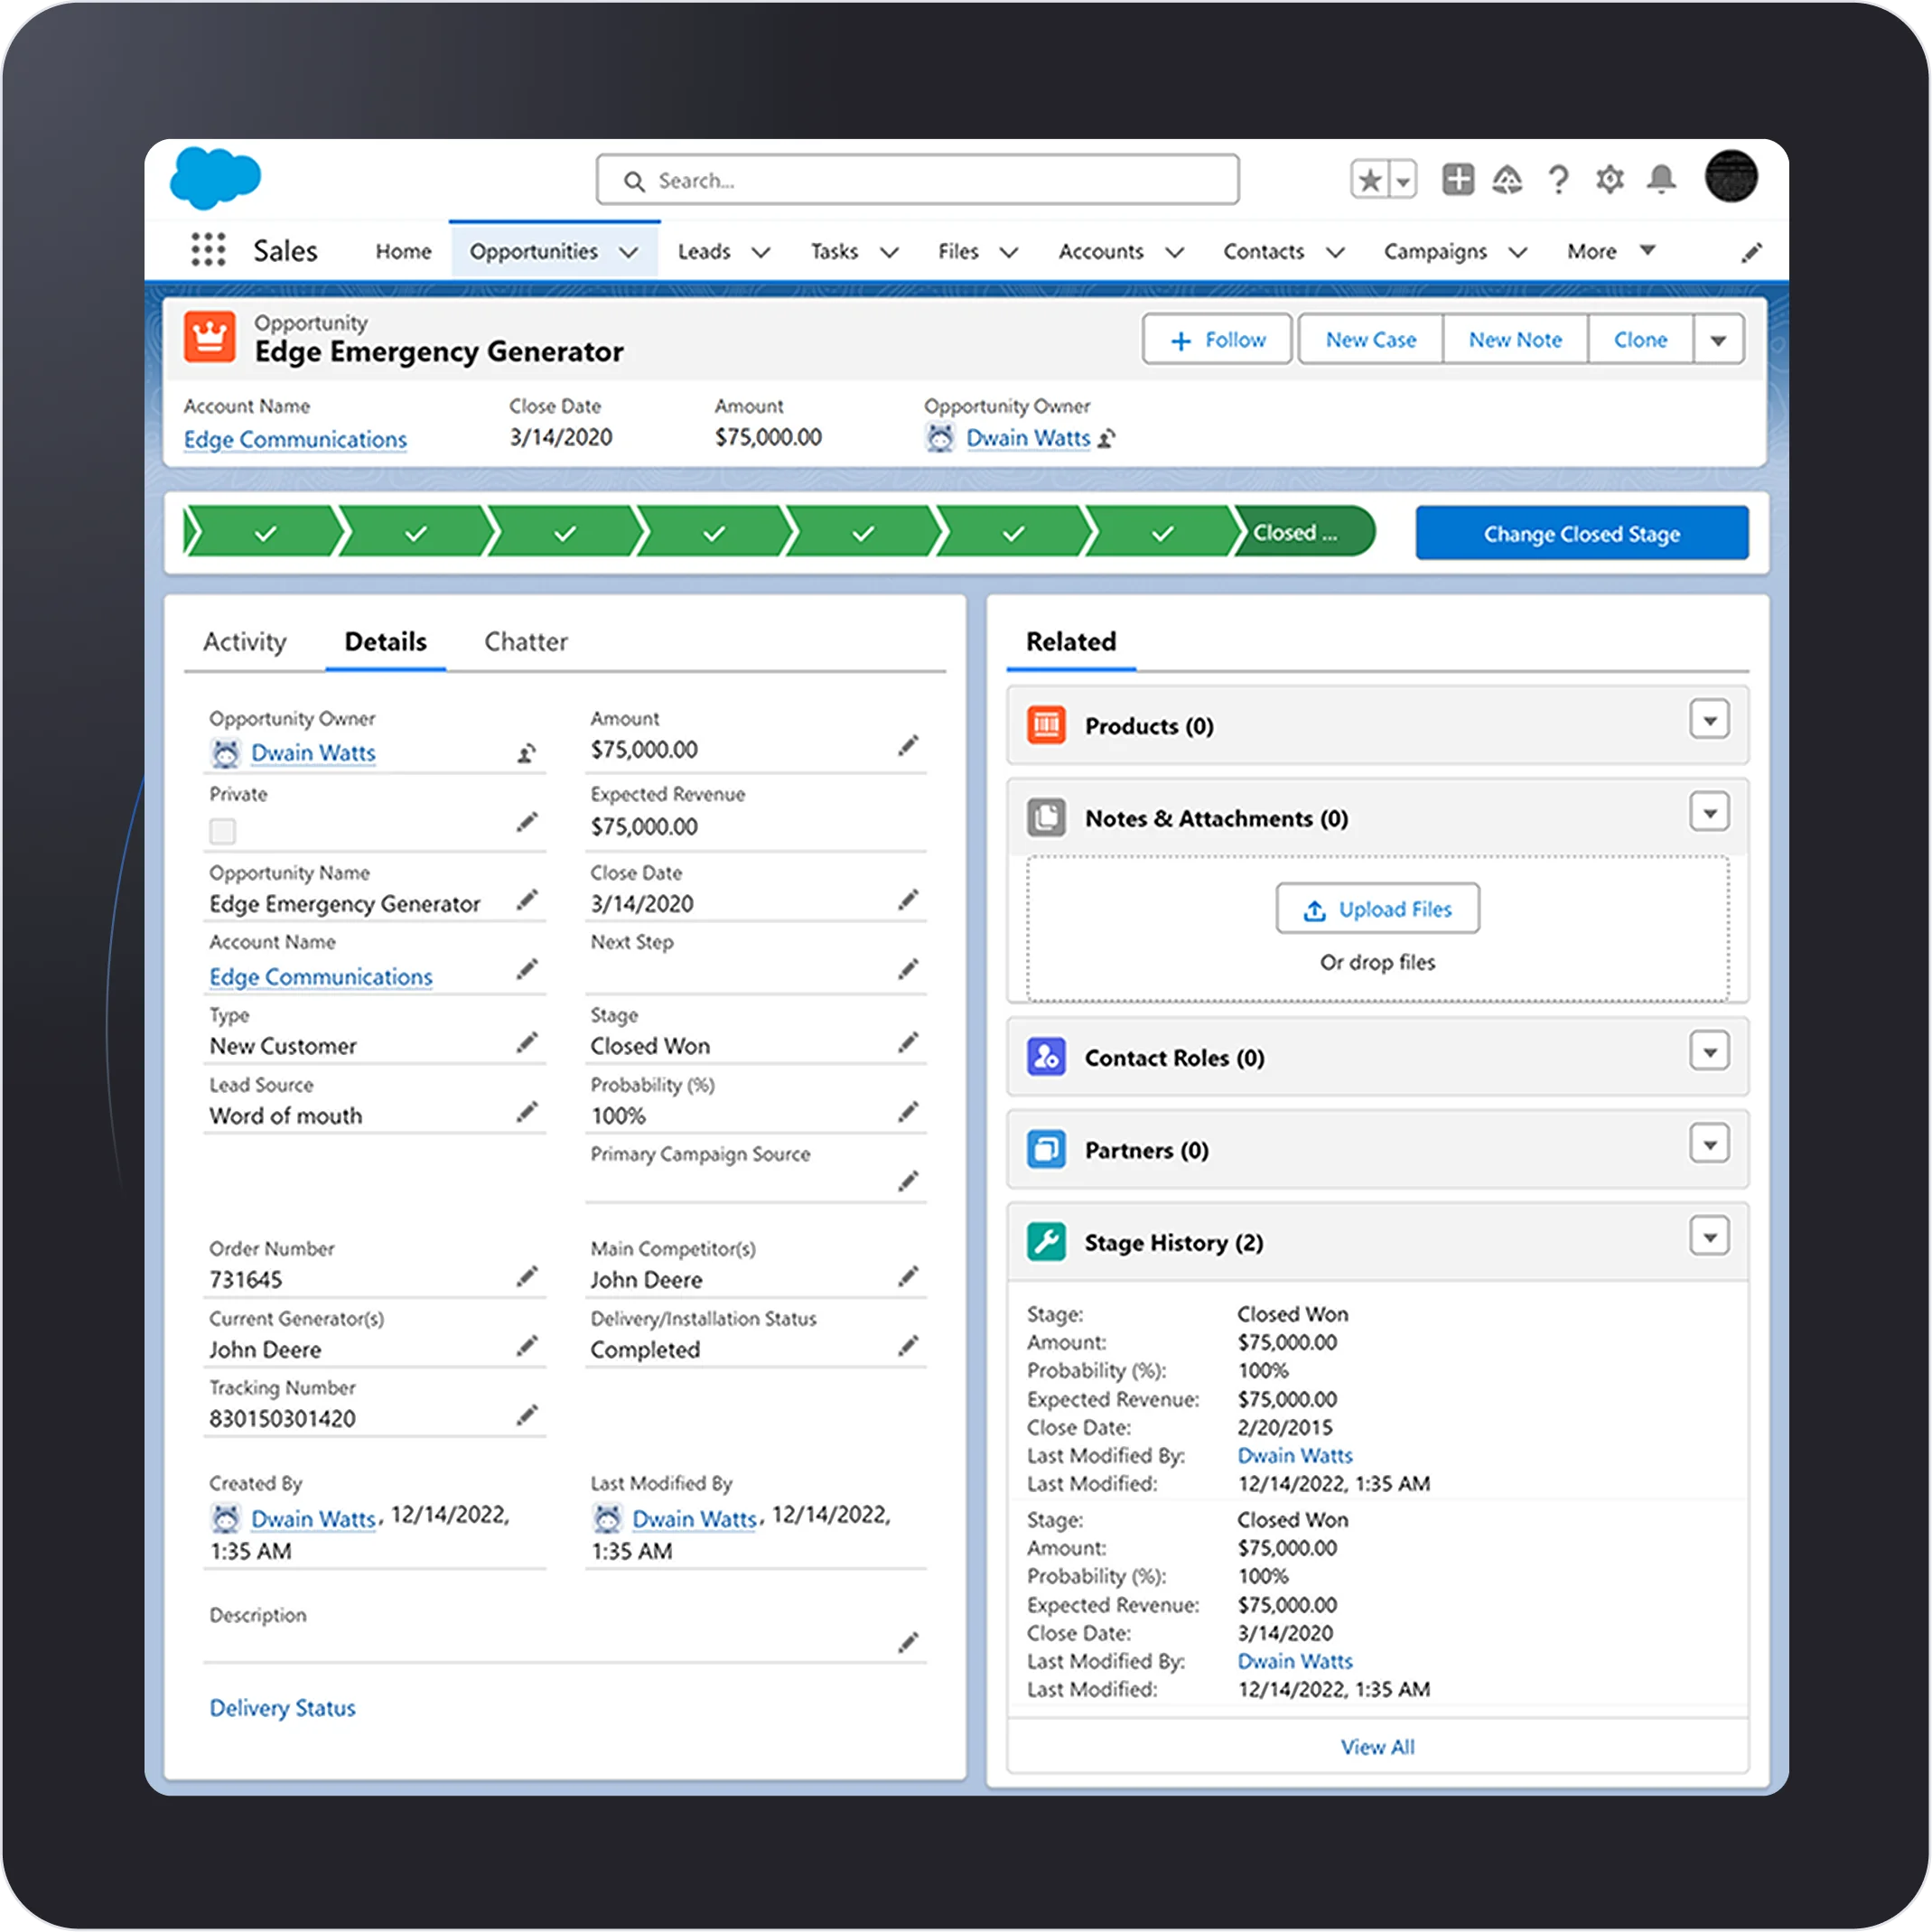This screenshot has height=1932, width=1932.
Task: Edit the Type field pencil
Action: point(527,1043)
